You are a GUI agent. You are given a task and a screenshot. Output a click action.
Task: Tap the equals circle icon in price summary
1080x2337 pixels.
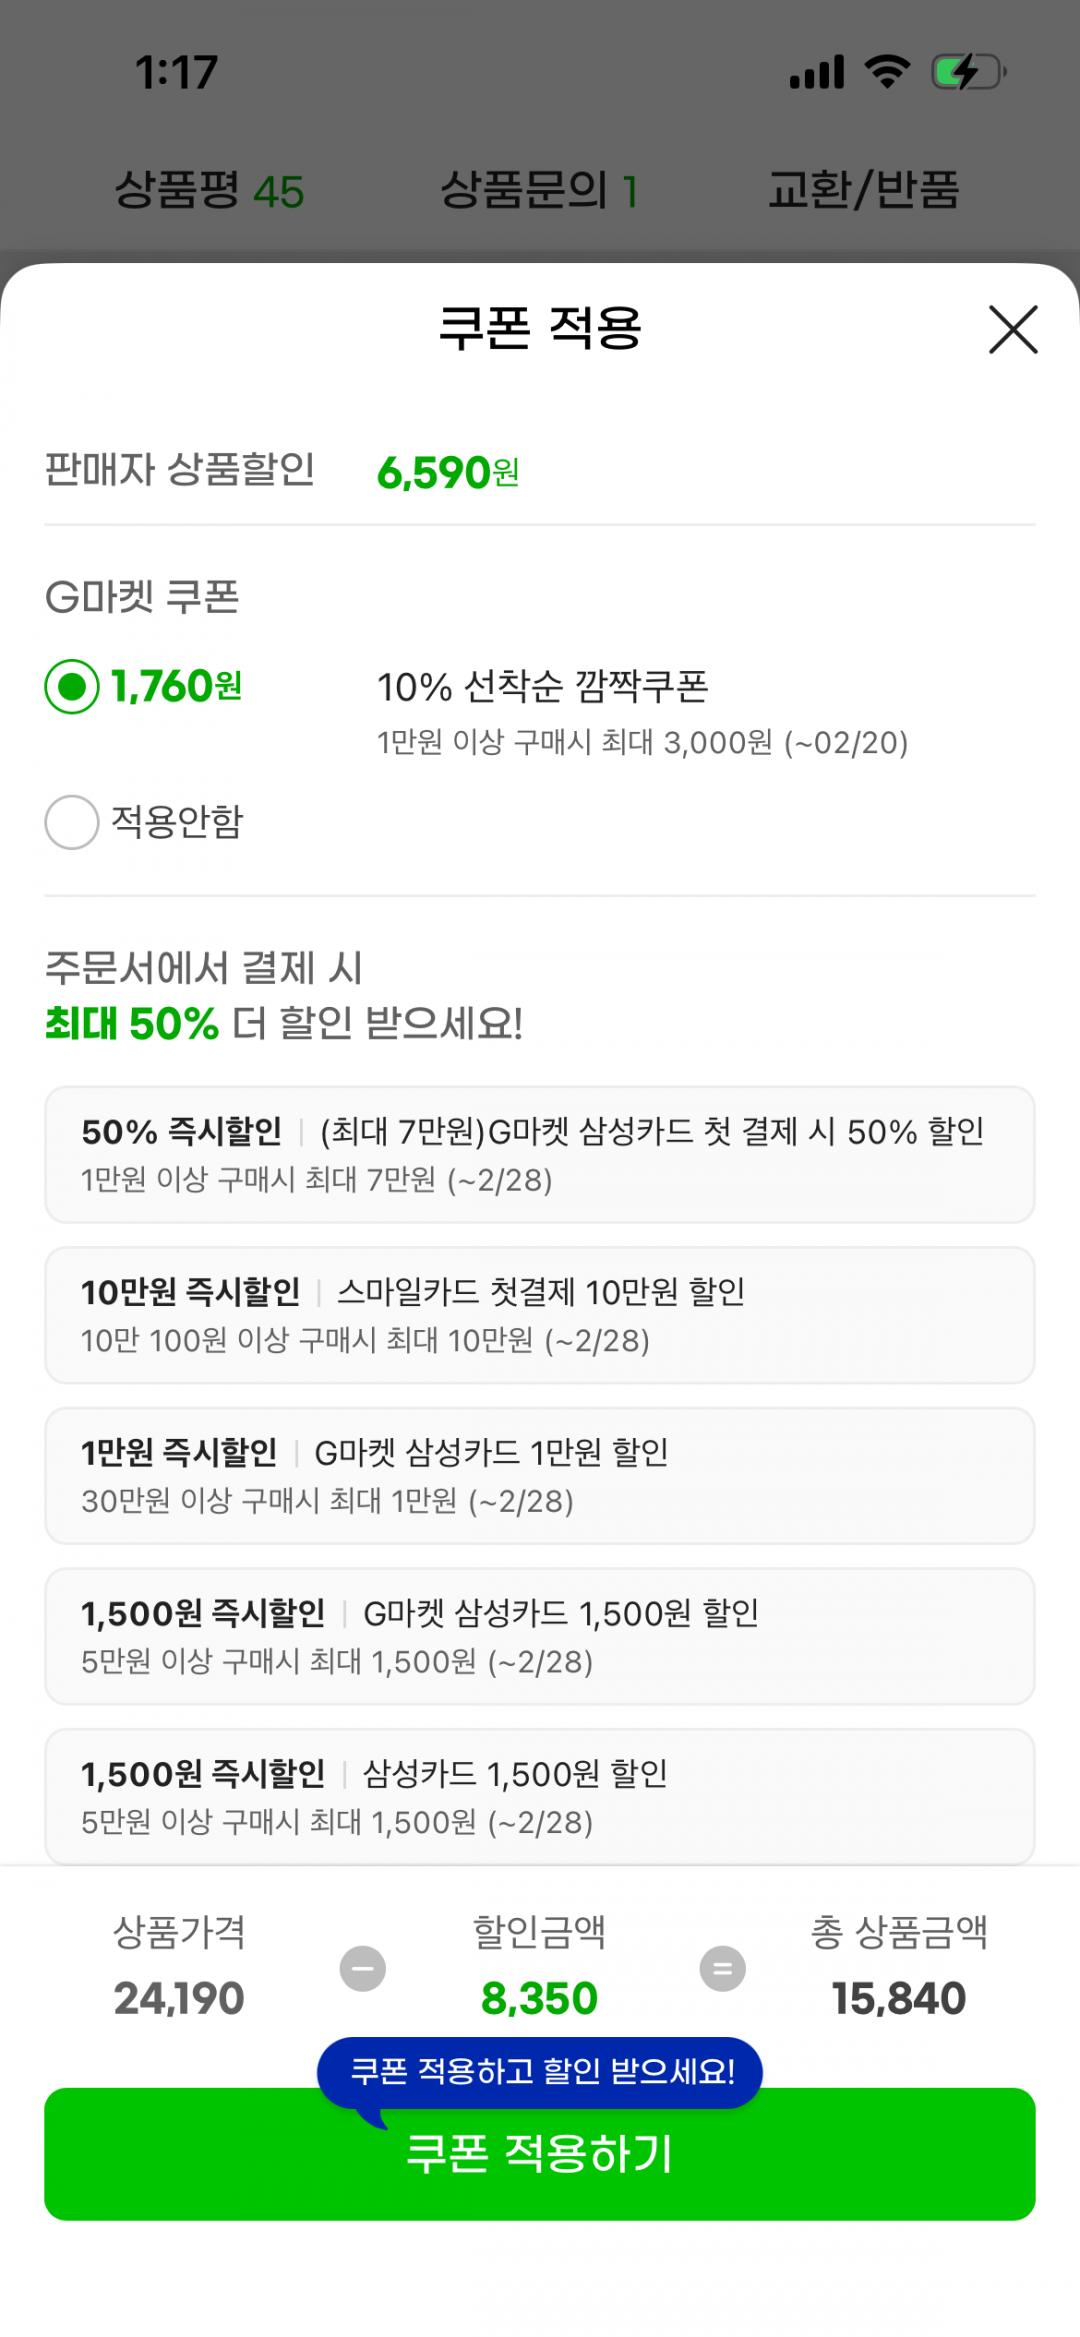pyautogui.click(x=722, y=1969)
